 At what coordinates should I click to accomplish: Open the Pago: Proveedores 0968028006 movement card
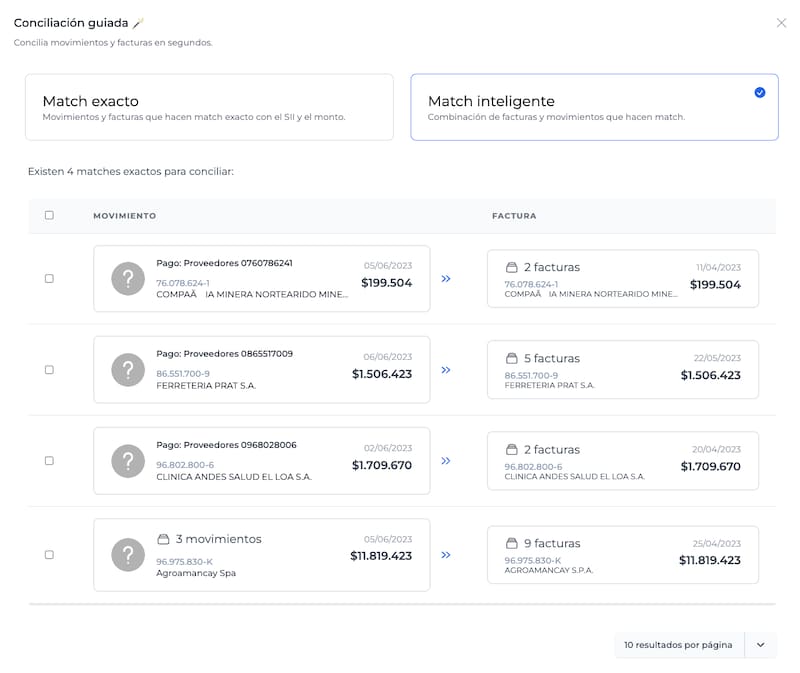point(261,460)
